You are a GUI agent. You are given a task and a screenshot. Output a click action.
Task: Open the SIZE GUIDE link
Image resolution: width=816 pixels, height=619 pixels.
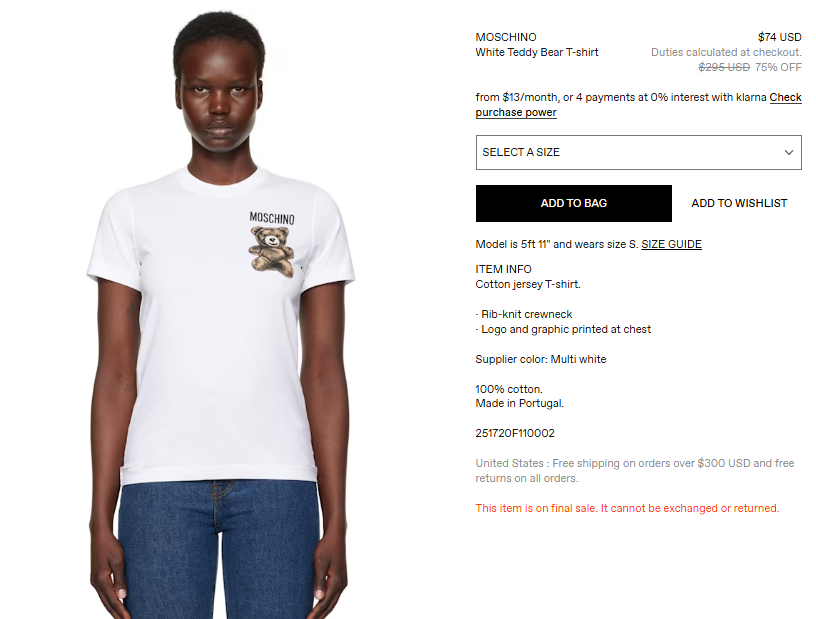tap(671, 244)
